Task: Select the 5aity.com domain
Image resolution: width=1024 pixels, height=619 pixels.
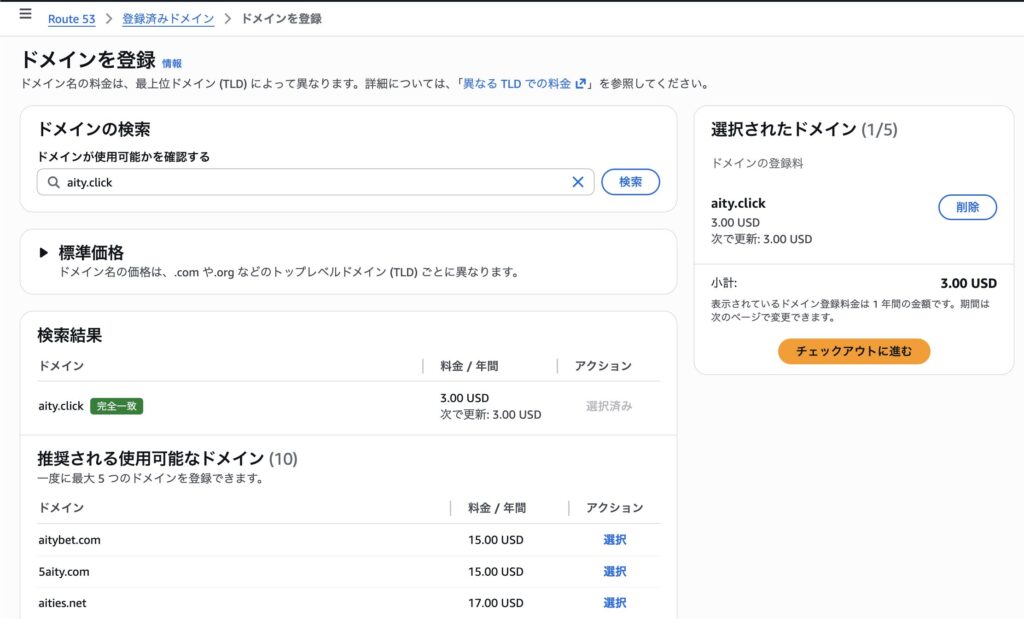Action: 614,572
